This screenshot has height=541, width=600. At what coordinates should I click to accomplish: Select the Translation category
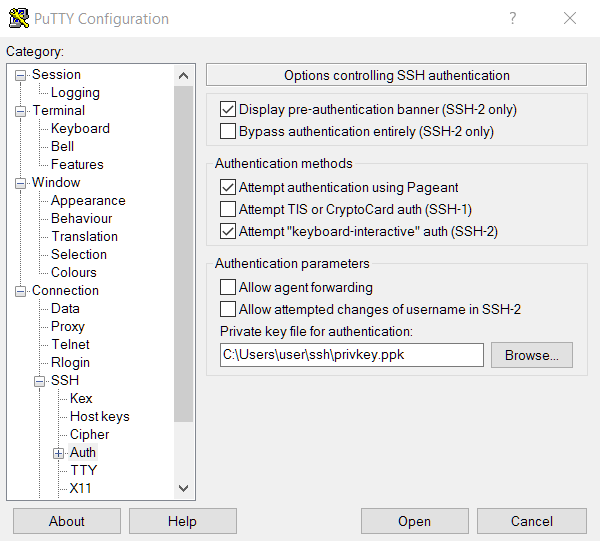[85, 236]
